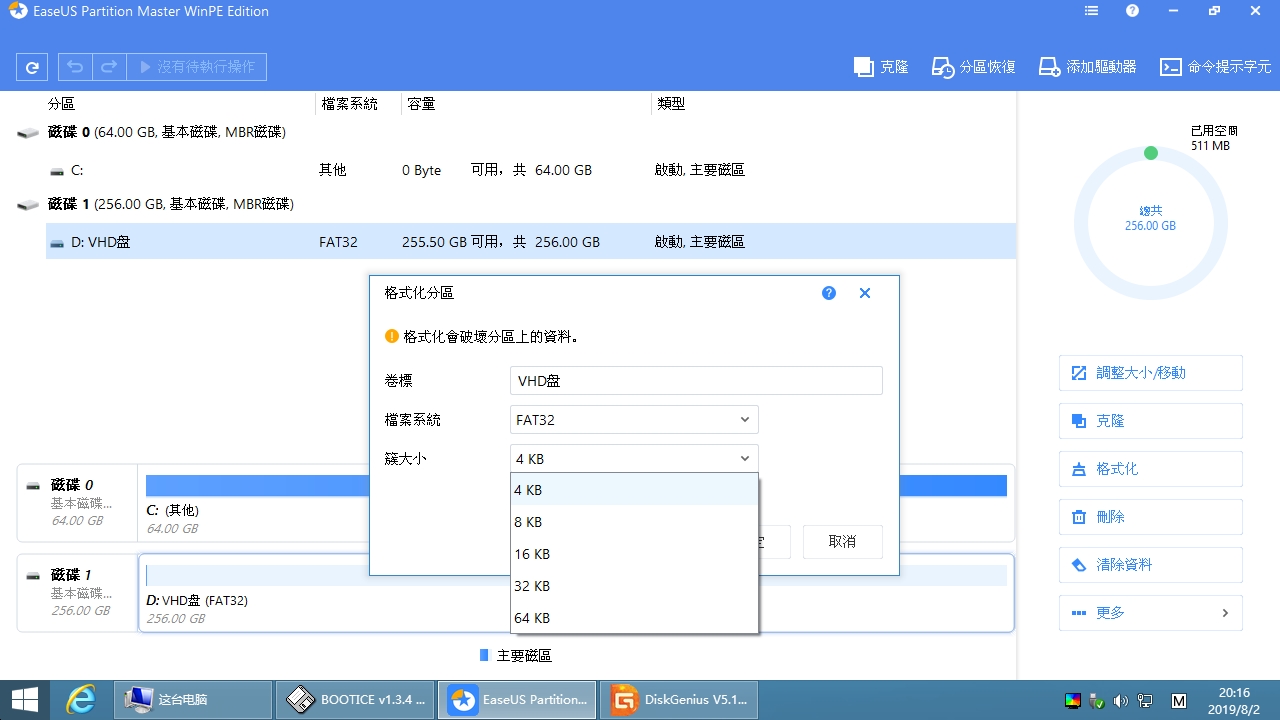Click the M input method indicator

pyautogui.click(x=1179, y=700)
